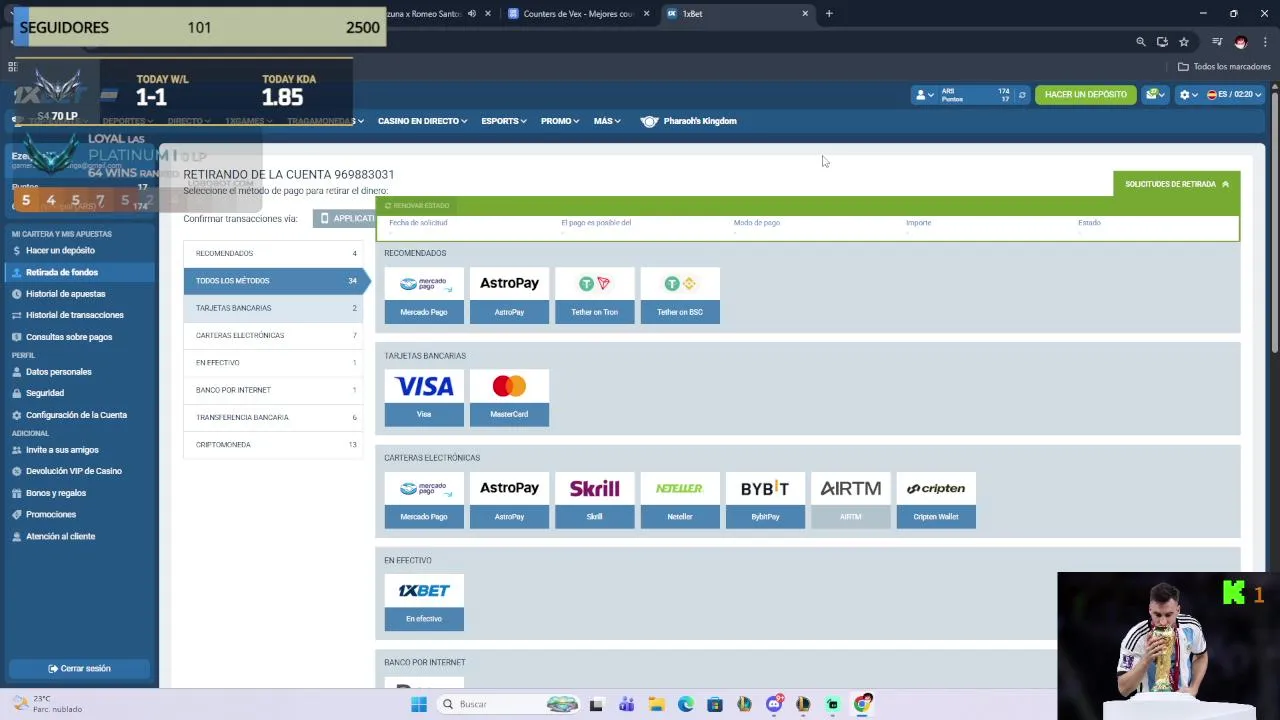Viewport: 1280px width, 720px height.
Task: Open Chrome three-dot menu
Action: (1265, 42)
